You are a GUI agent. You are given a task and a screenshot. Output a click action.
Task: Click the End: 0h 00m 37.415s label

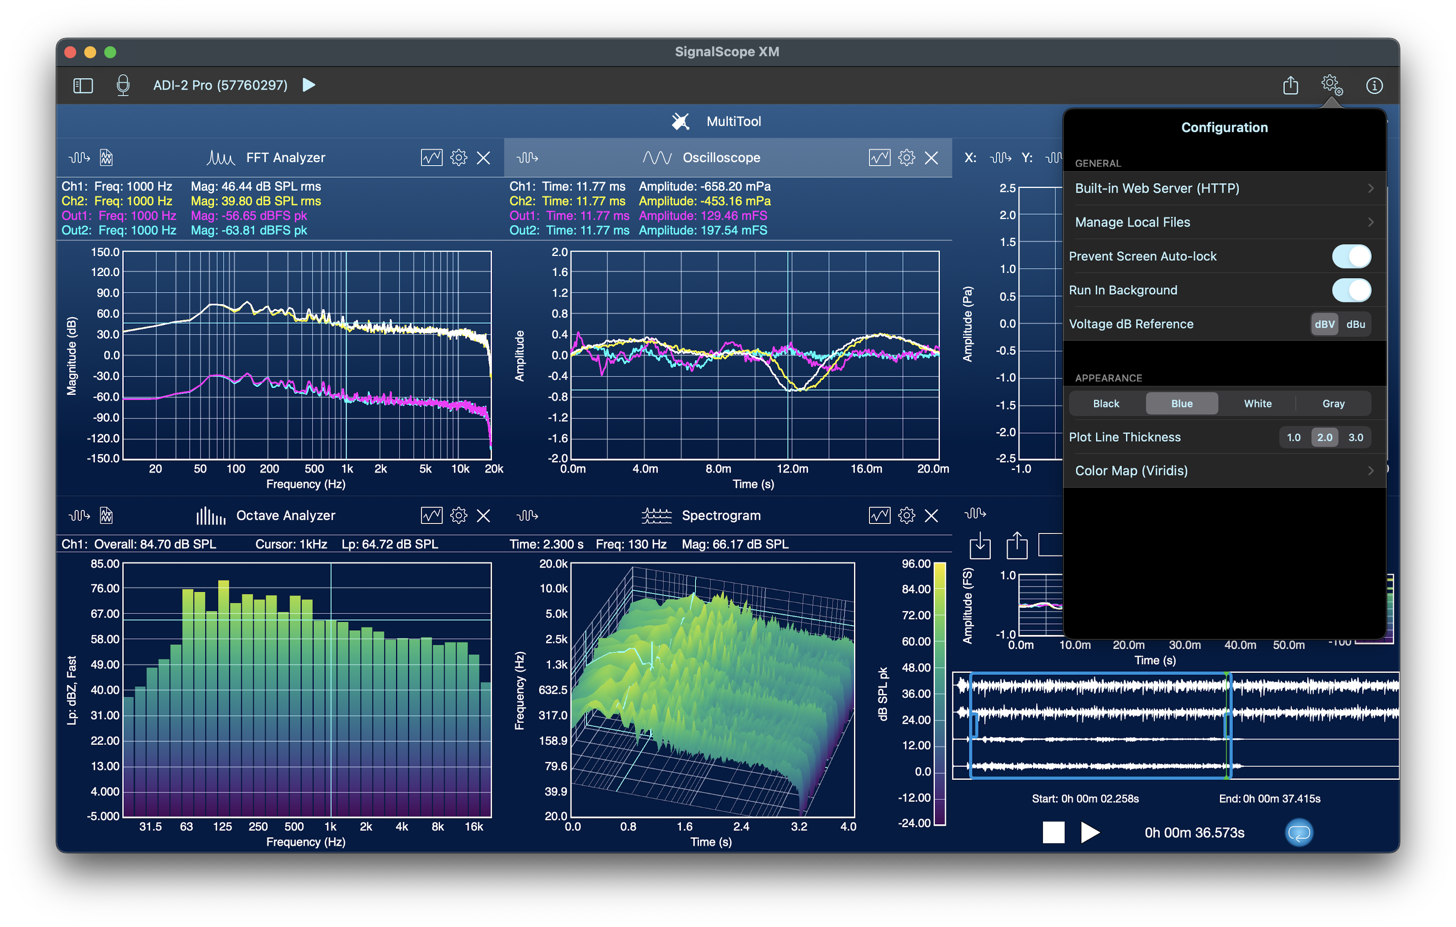click(1269, 799)
